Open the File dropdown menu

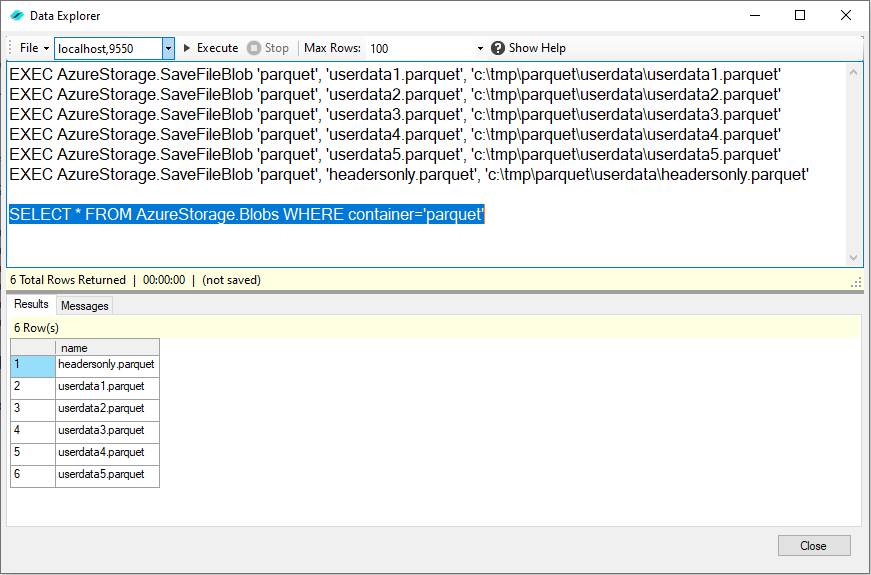(34, 48)
